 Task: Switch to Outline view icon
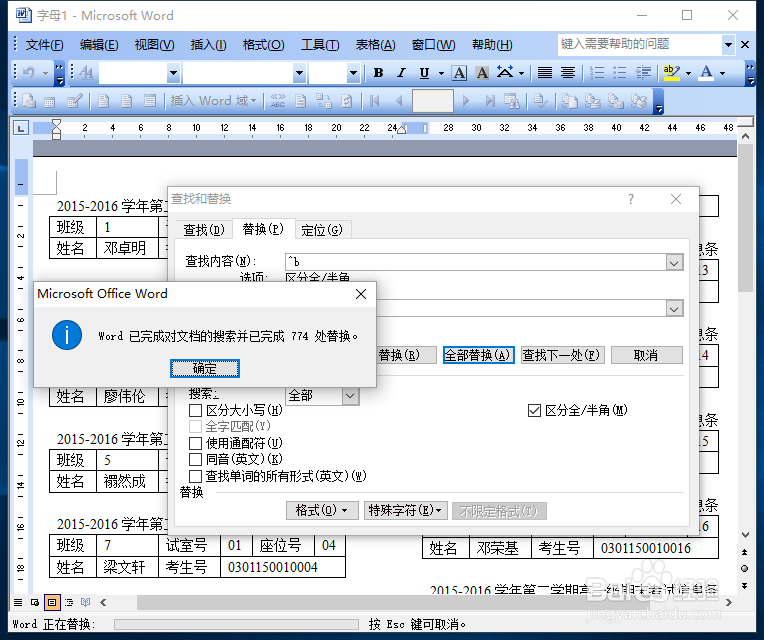[x=69, y=602]
